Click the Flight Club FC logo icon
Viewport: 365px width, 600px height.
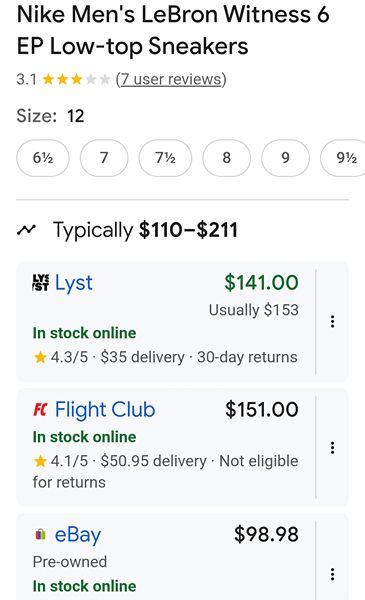pos(40,409)
